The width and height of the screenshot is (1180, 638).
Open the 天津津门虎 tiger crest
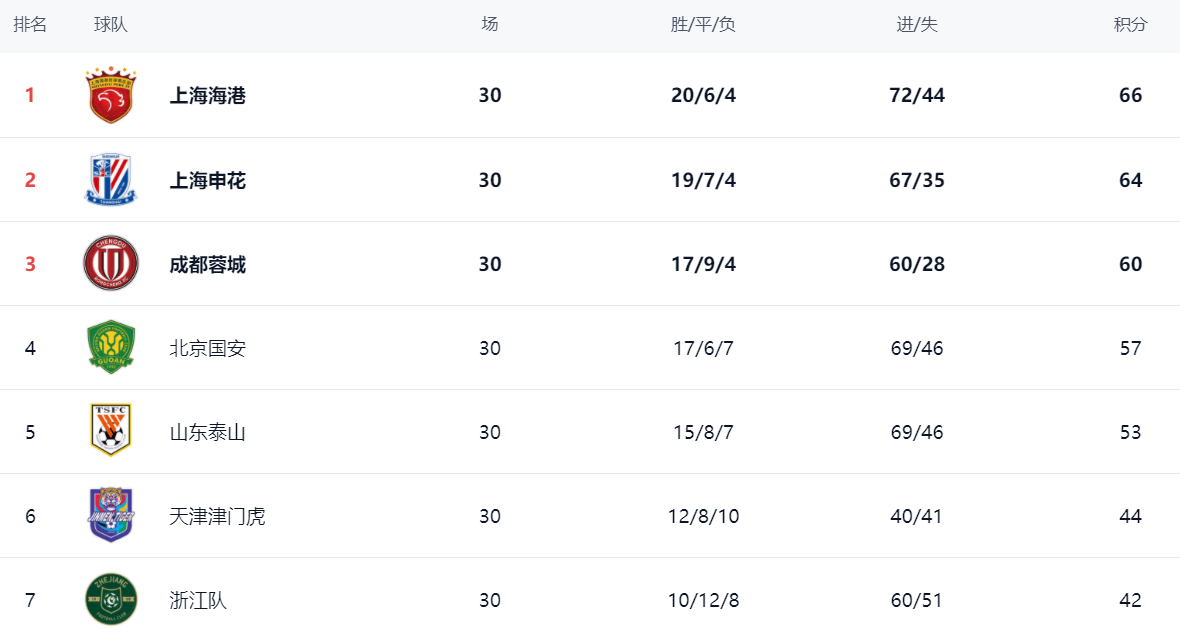coord(110,516)
